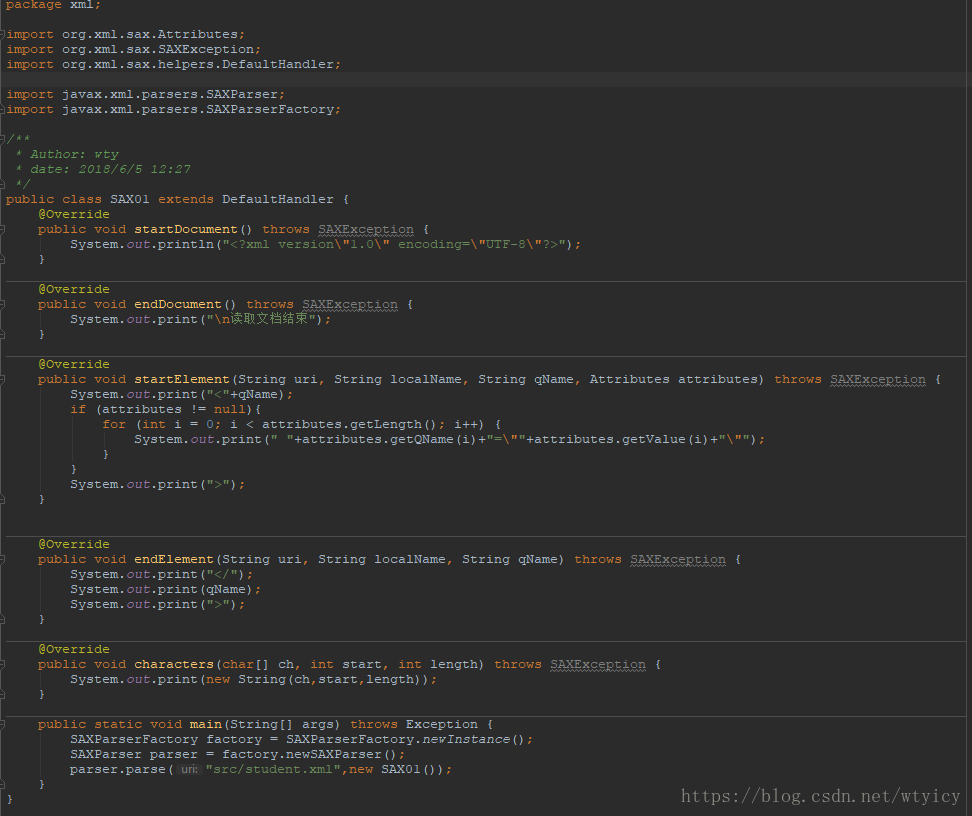Collapse the startDocument method fold marker

point(2,229)
